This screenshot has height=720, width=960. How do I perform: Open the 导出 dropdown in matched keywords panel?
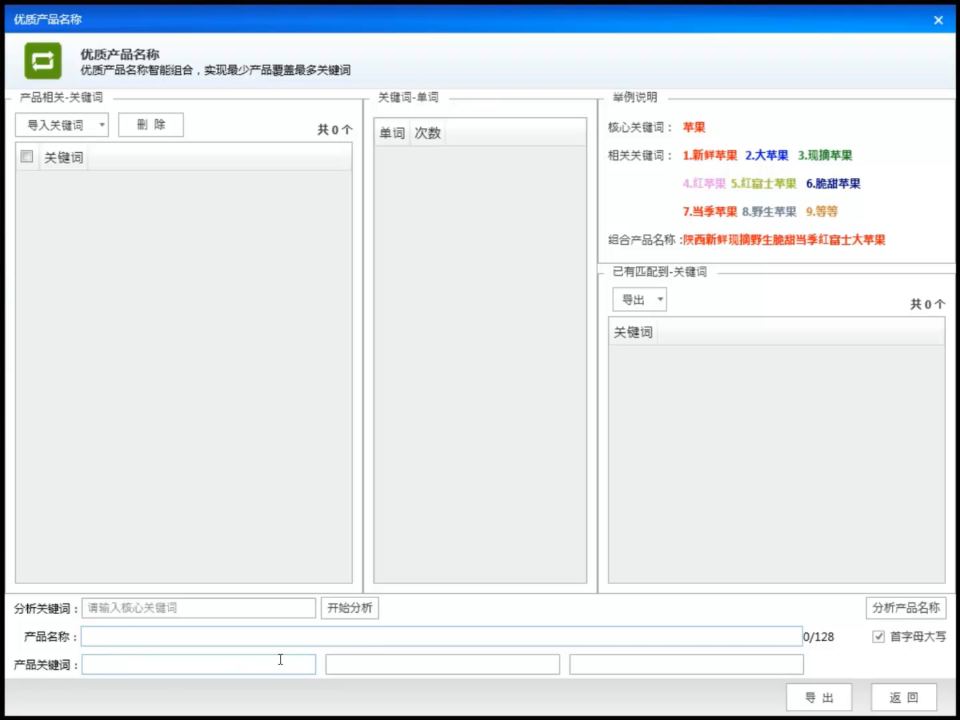point(639,300)
